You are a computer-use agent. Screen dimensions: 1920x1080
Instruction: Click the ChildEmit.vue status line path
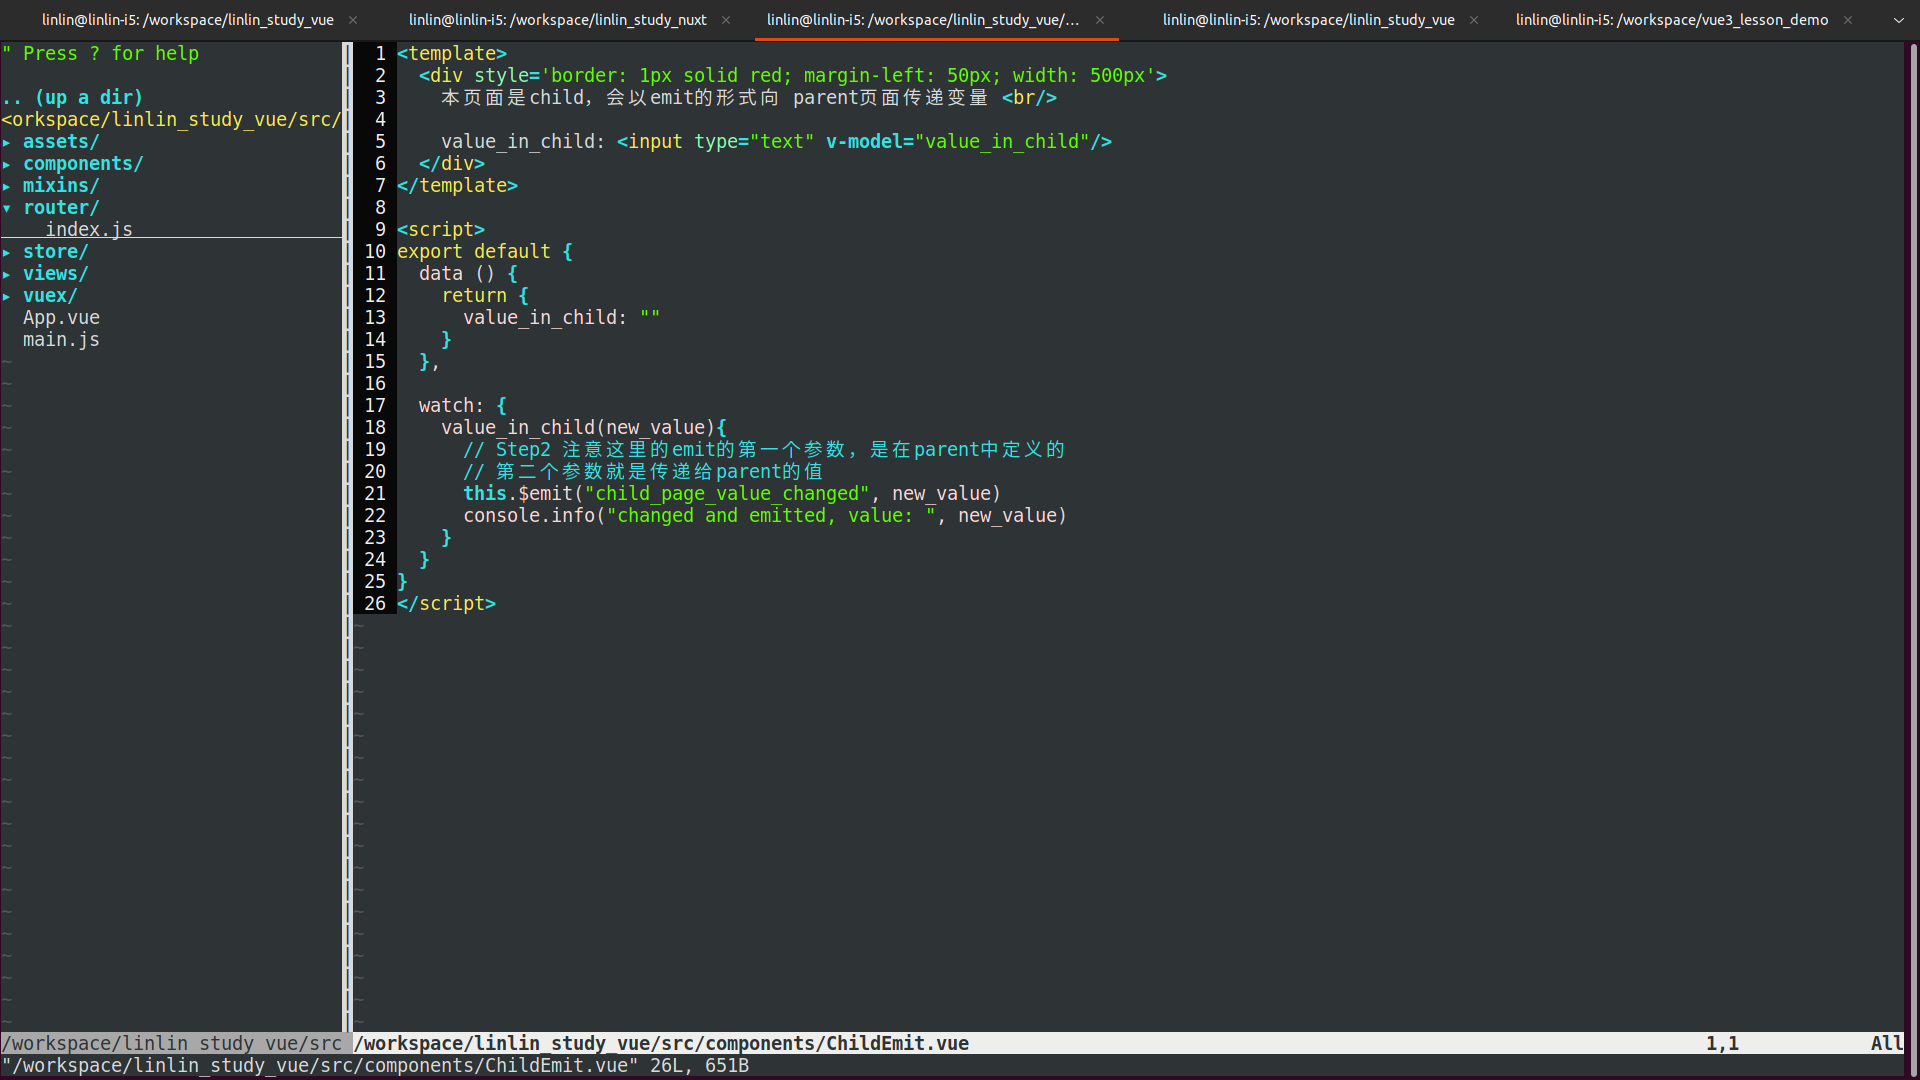tap(661, 1043)
